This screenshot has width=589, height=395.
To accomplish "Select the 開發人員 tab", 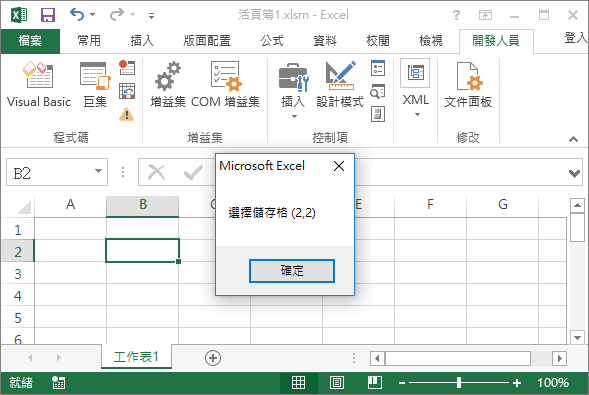I will coord(496,41).
